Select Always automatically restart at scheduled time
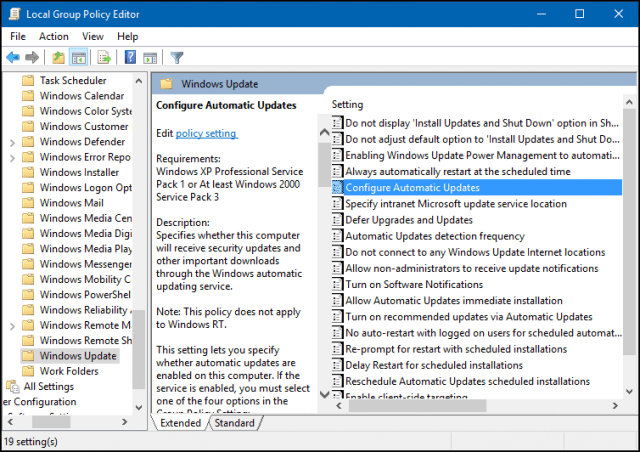The height and width of the screenshot is (452, 640). point(458,171)
